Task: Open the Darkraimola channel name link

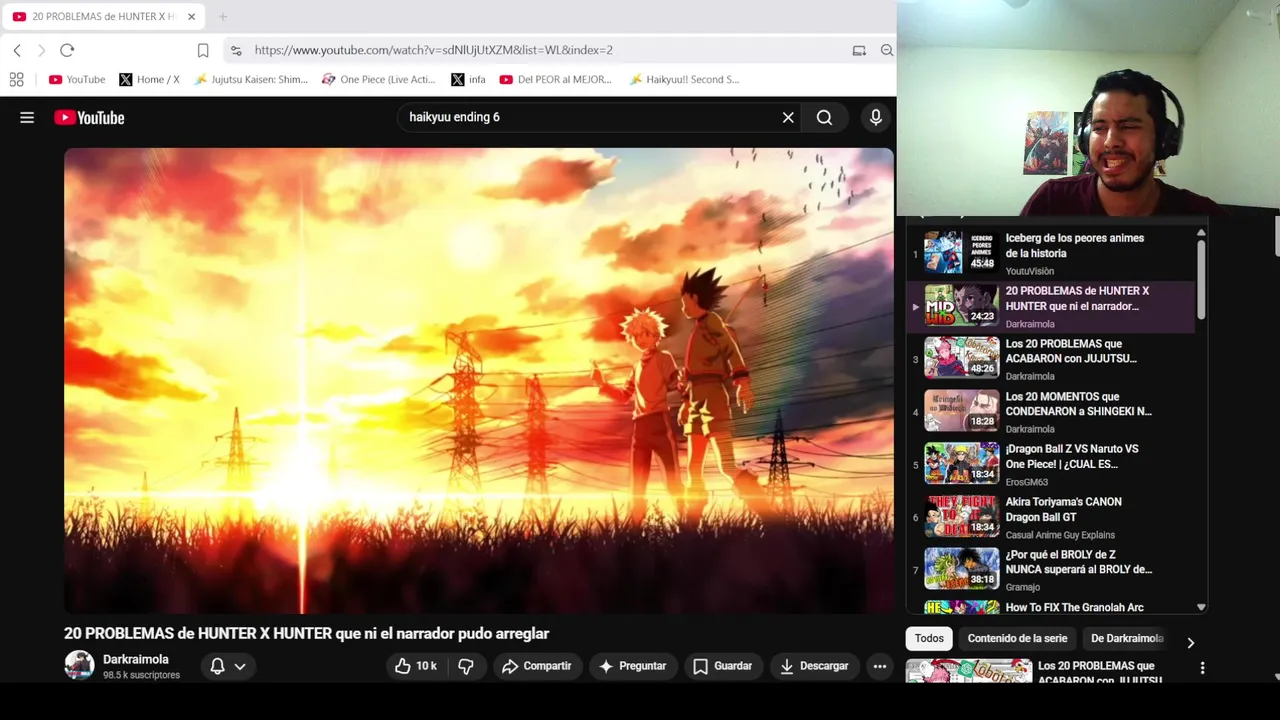Action: 136,659
